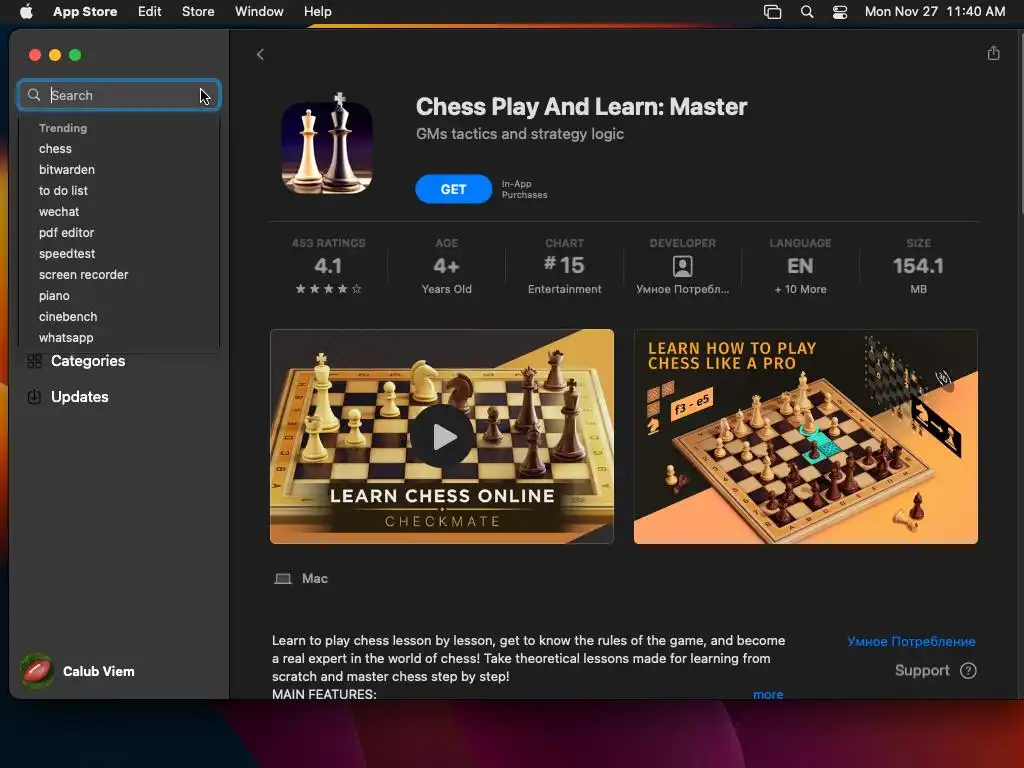Click the Chess Play And Learn: Master title
Screen dimensions: 1024x768
[581, 106]
